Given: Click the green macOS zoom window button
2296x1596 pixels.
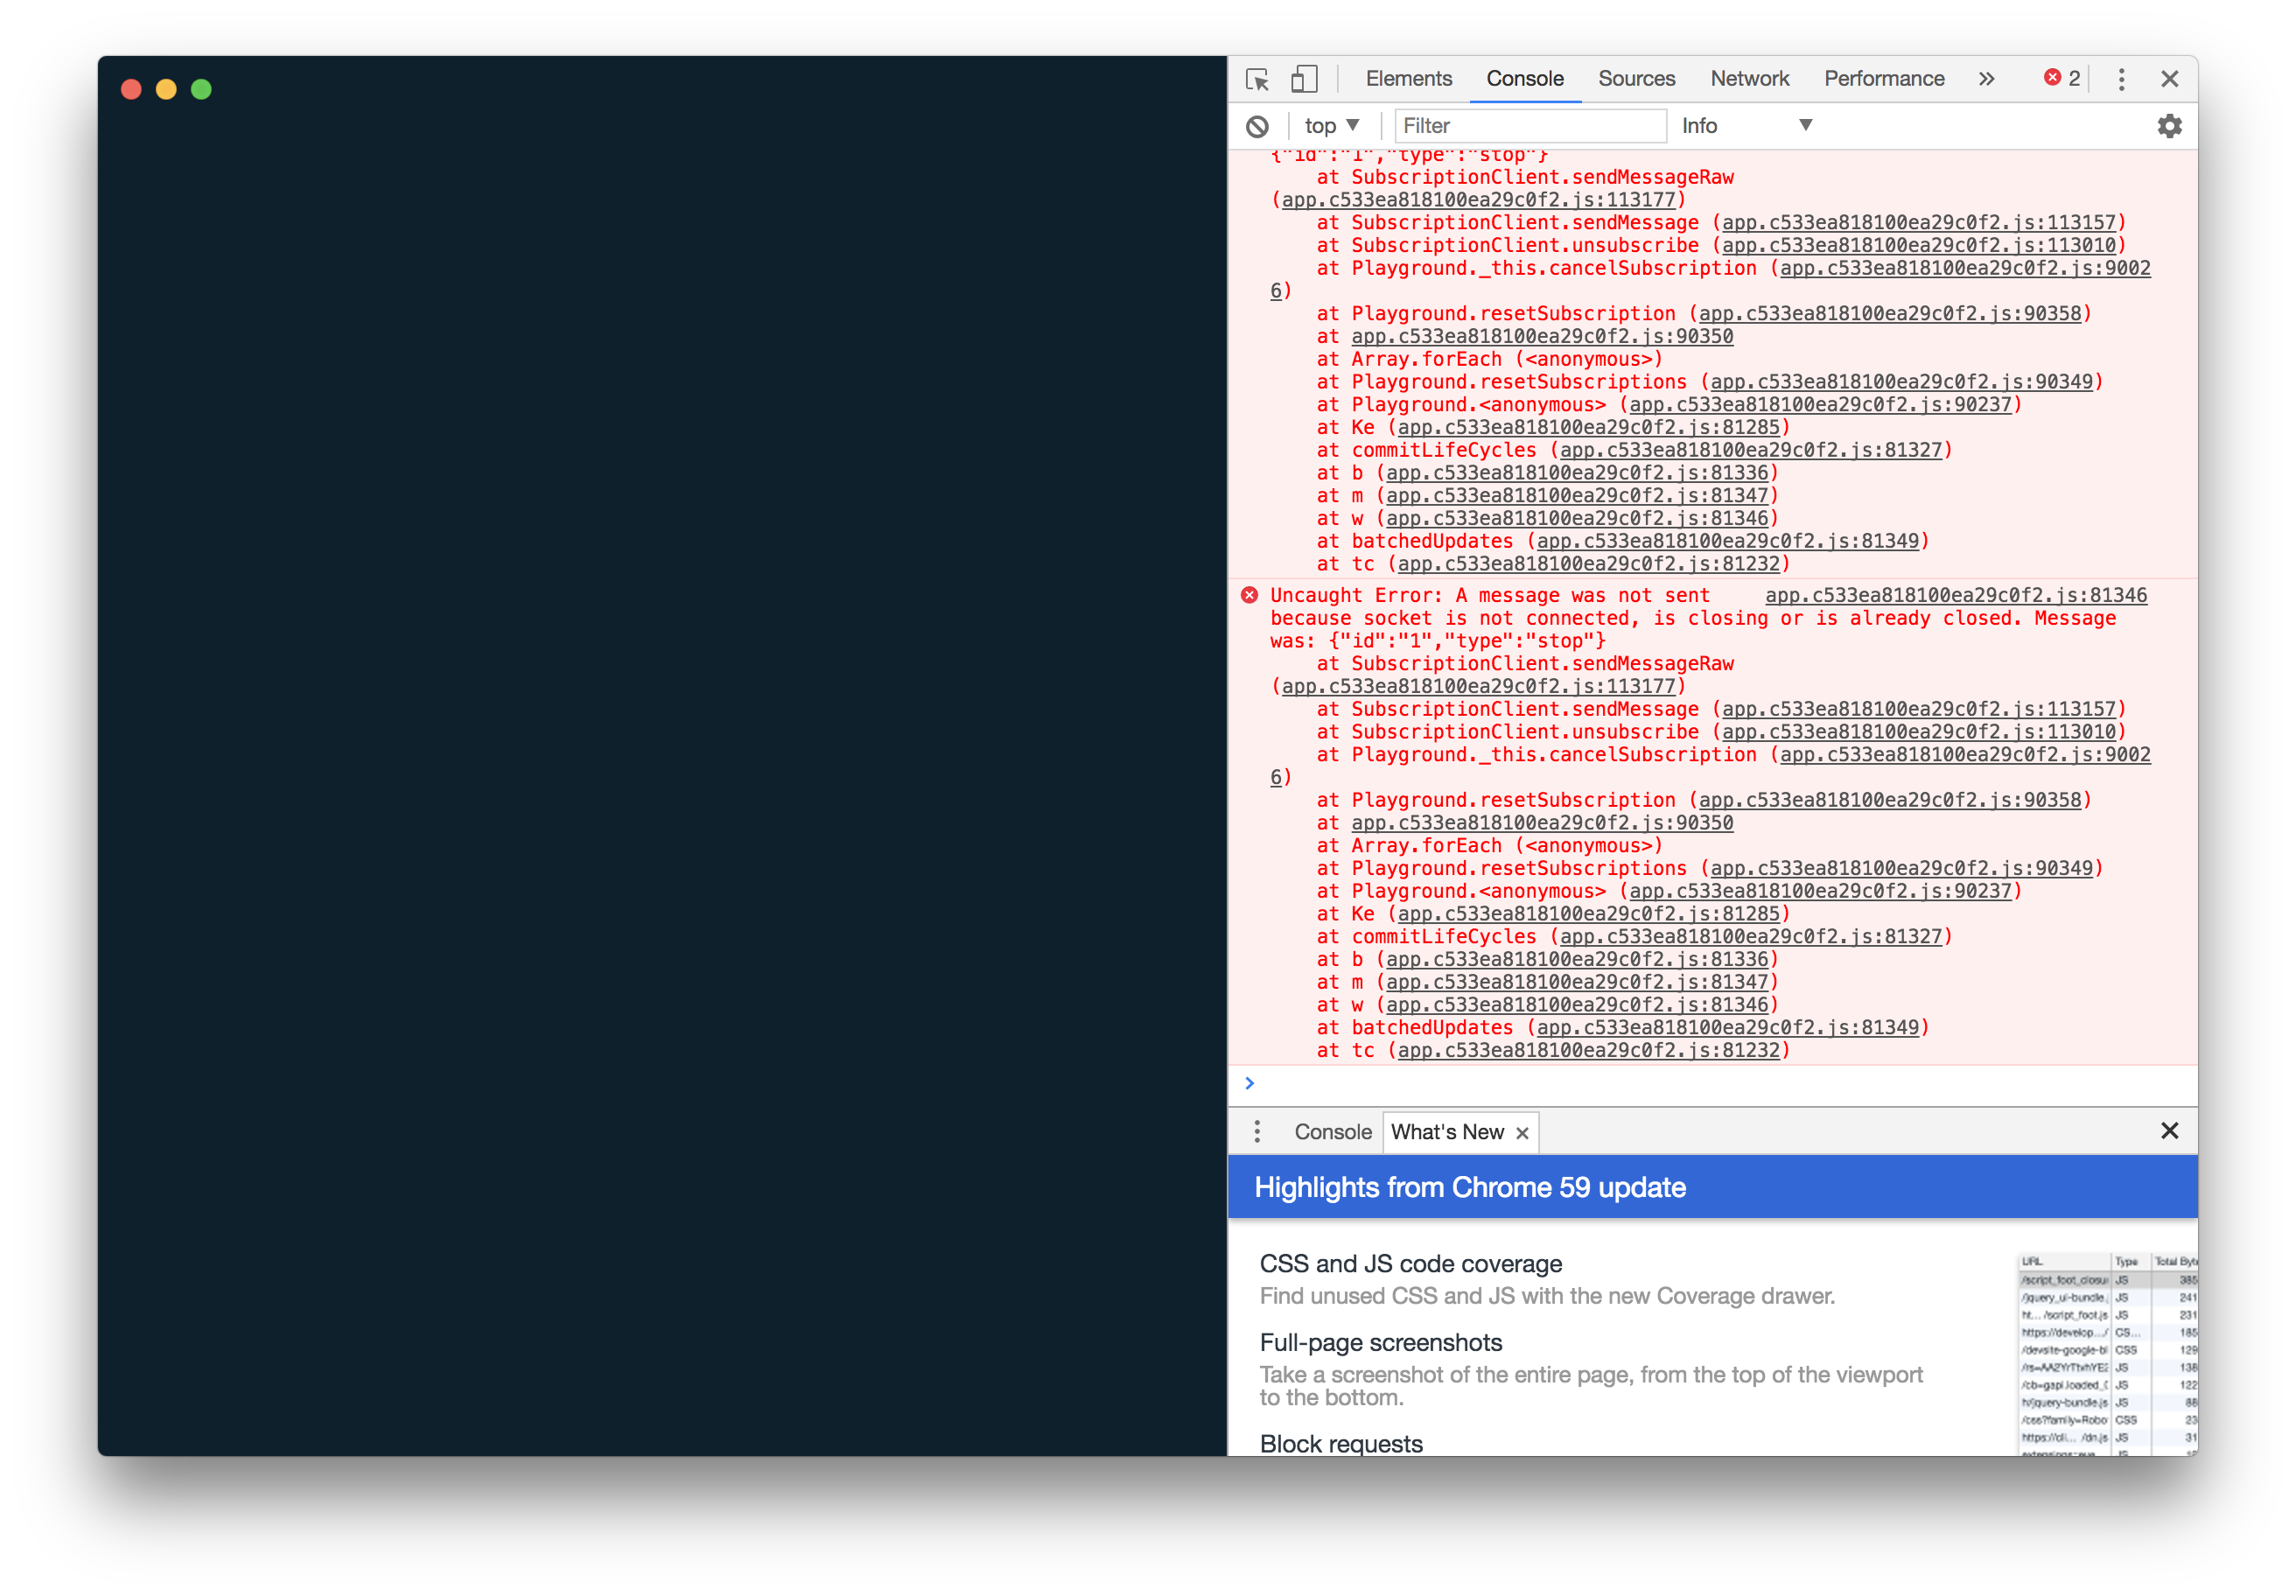Looking at the screenshot, I should pyautogui.click(x=201, y=90).
